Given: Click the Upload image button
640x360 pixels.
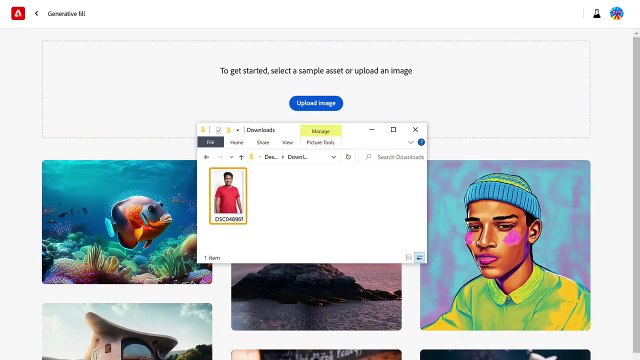Looking at the screenshot, I should pos(316,103).
